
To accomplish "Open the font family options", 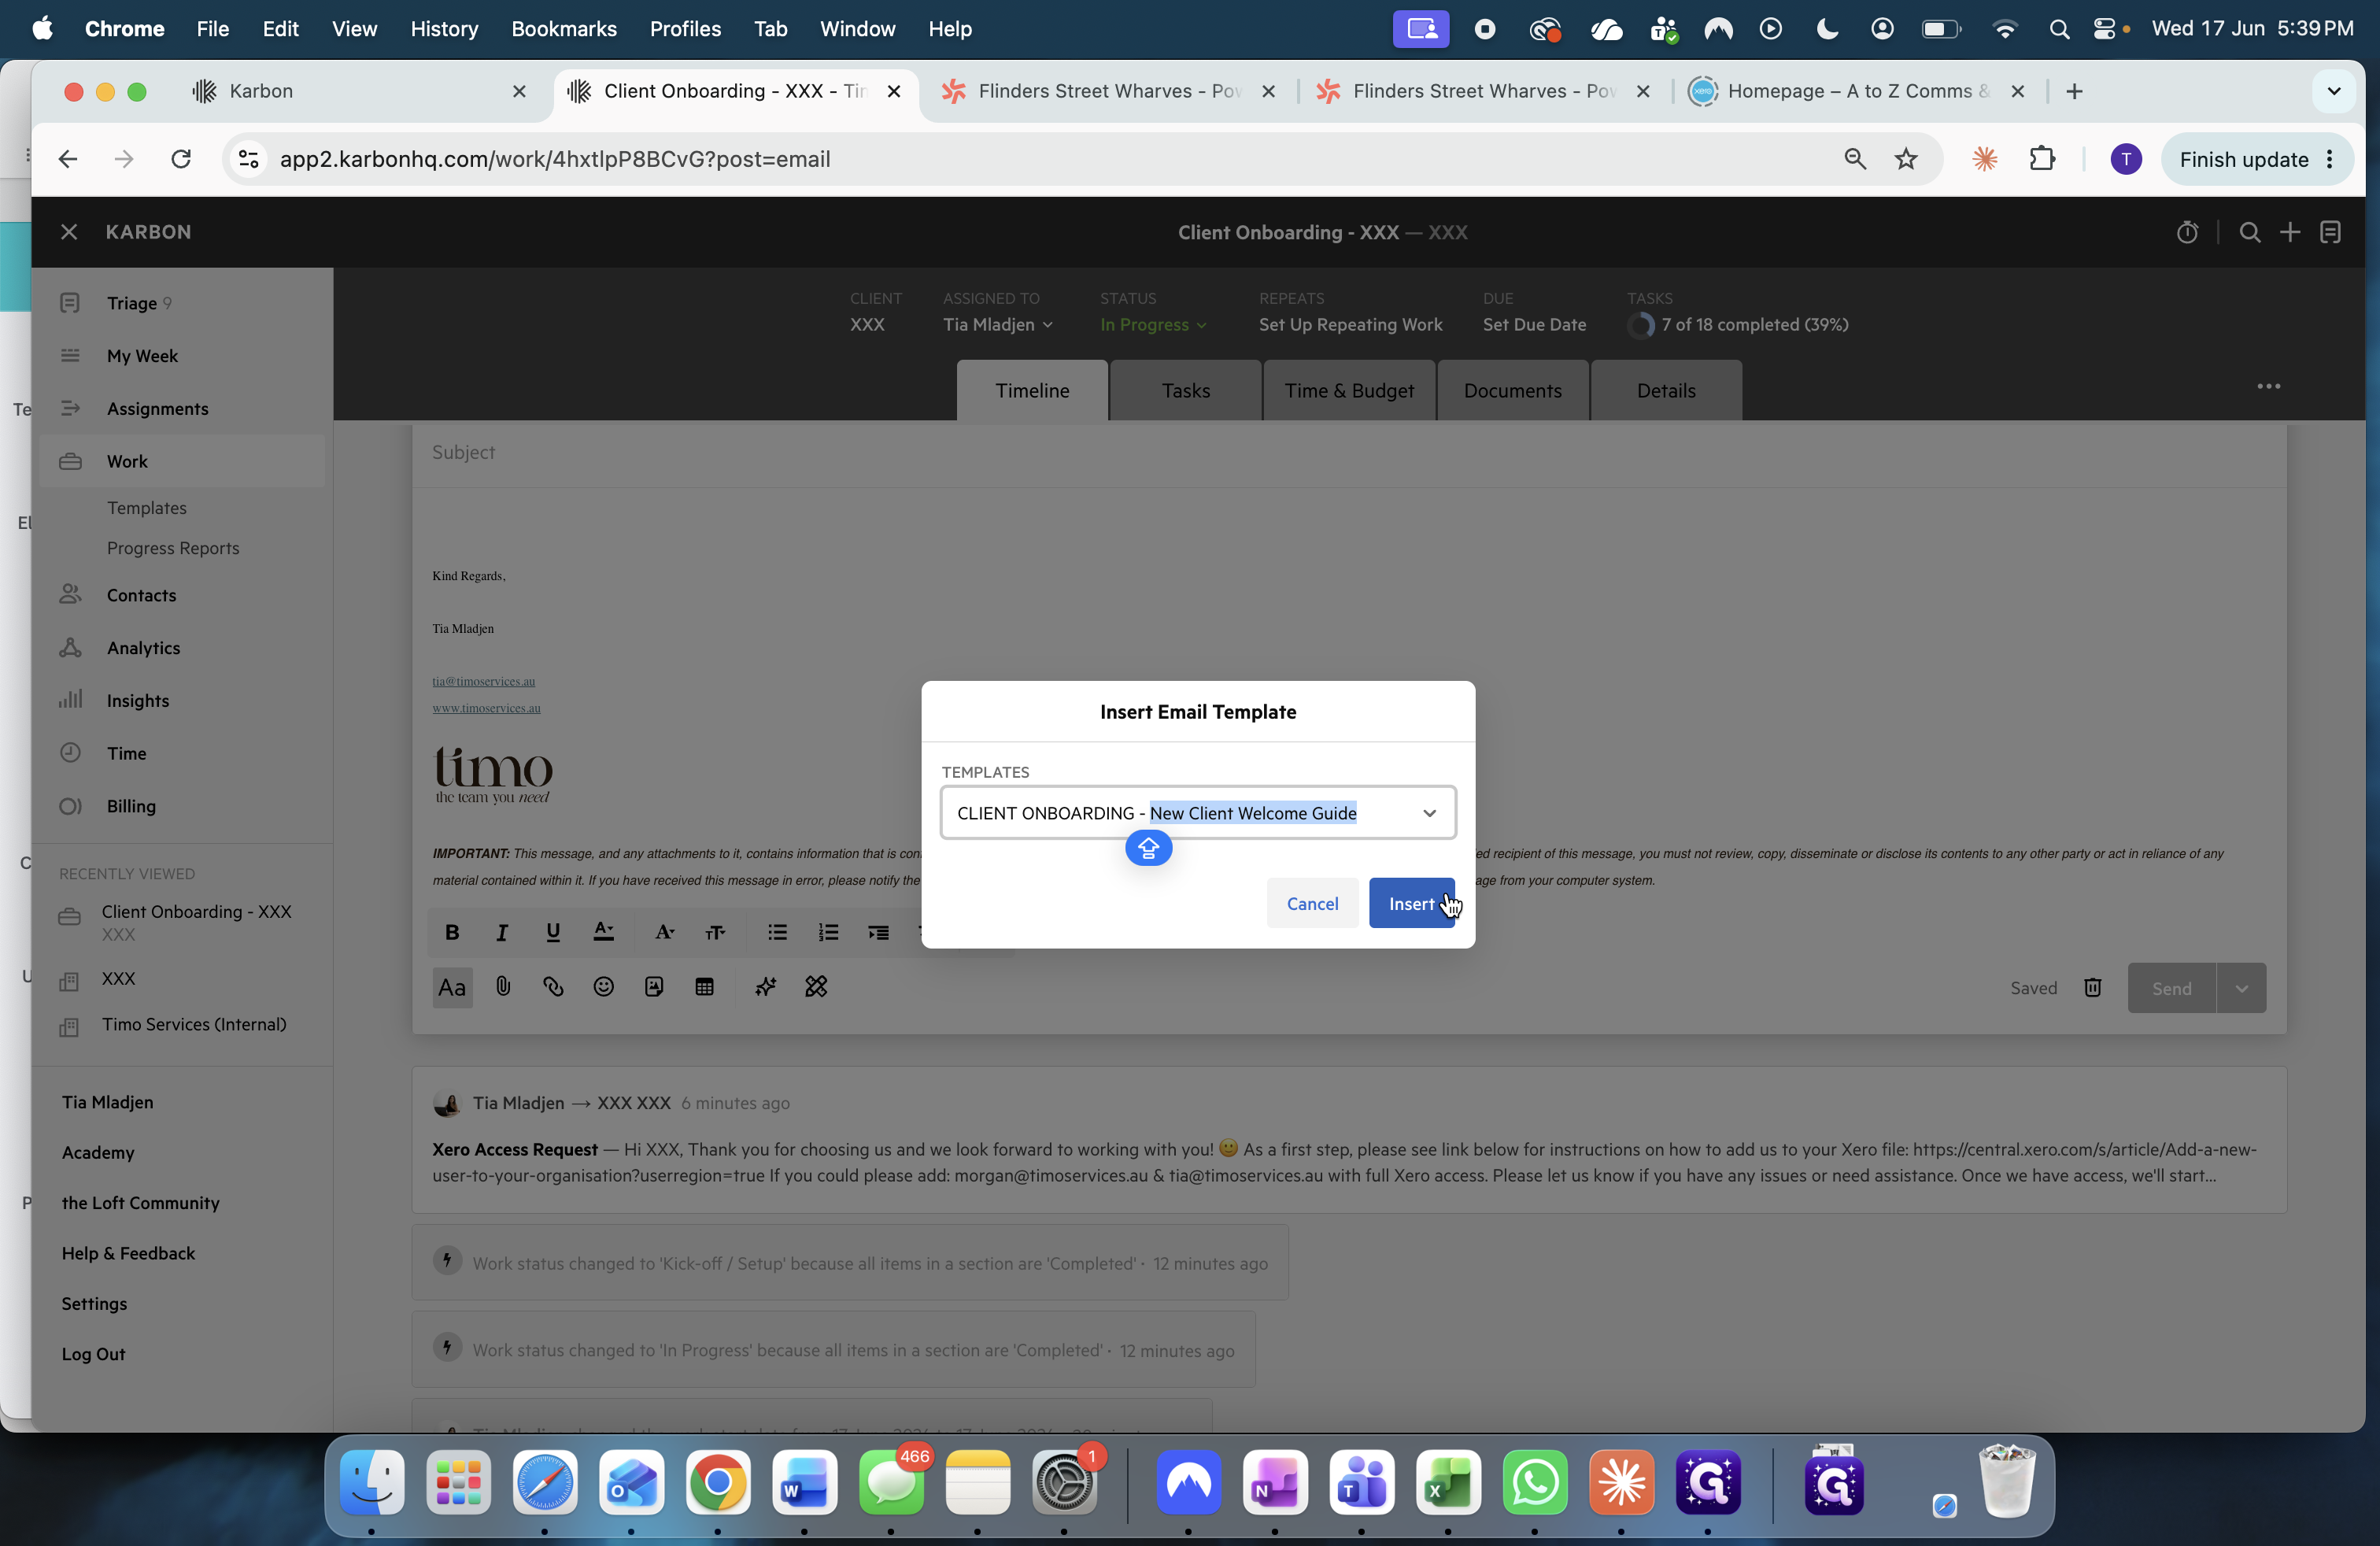I will pos(664,932).
